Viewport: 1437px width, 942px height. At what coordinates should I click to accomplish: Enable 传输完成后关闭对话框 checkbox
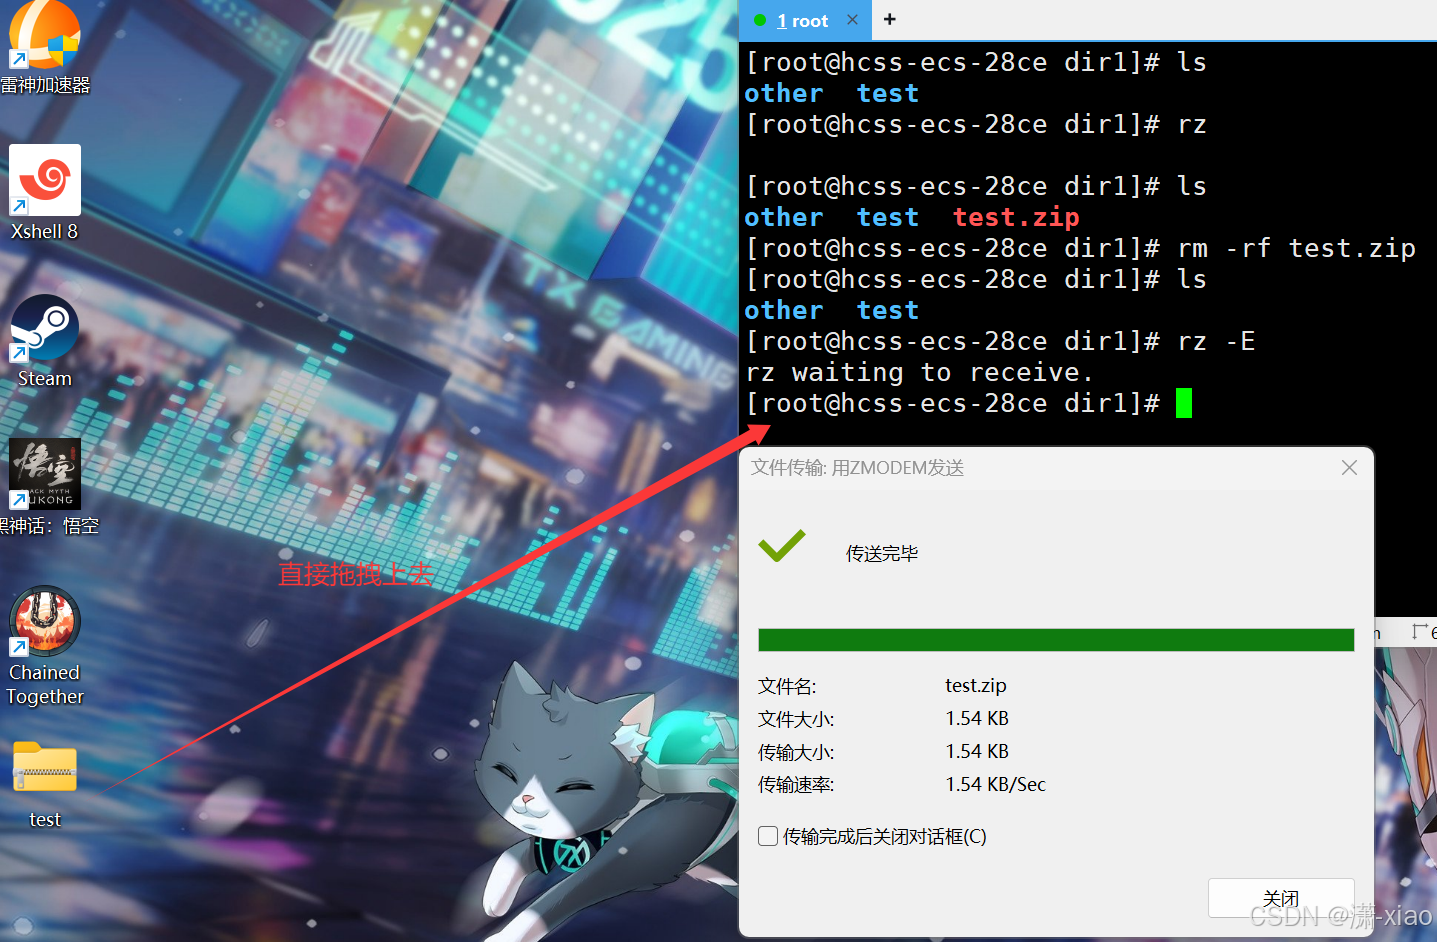click(x=768, y=836)
